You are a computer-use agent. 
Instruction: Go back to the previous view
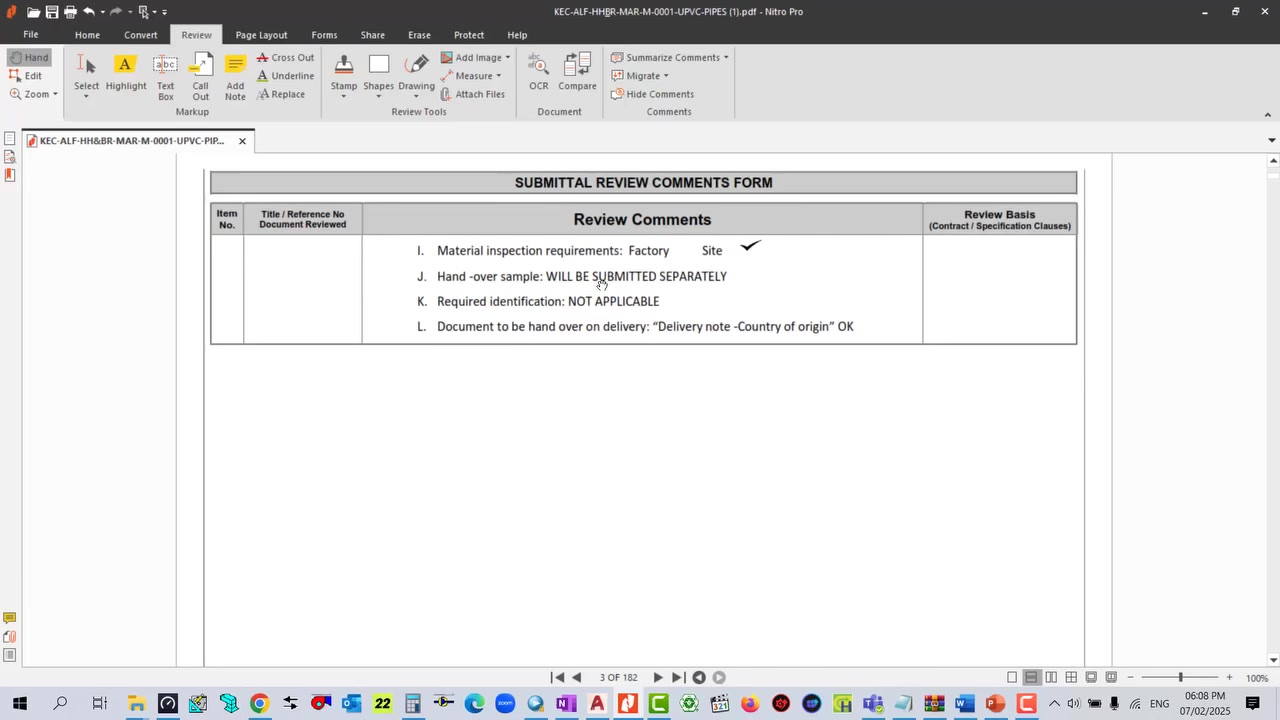click(699, 678)
